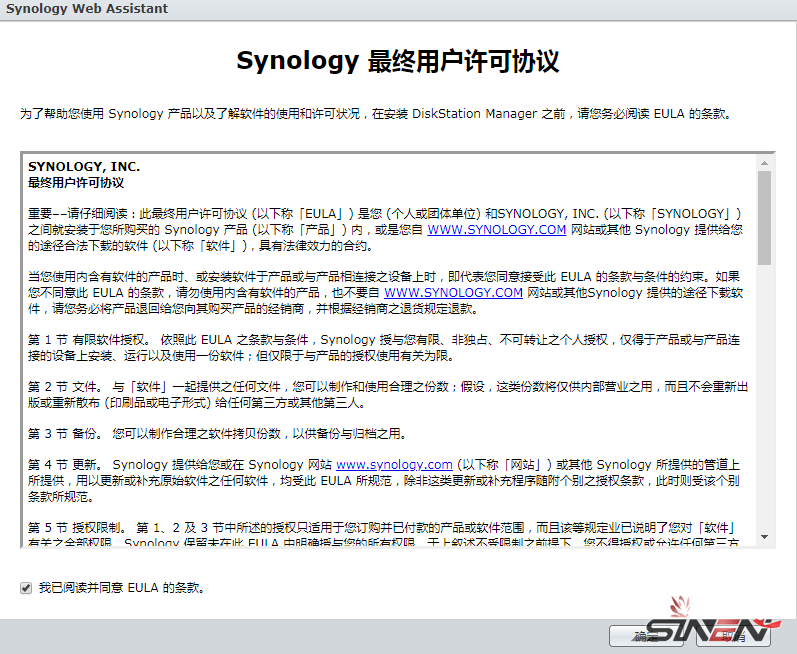This screenshot has height=654, width=797.
Task: Click the Synology 最终用户许可协议 page title
Action: click(398, 61)
